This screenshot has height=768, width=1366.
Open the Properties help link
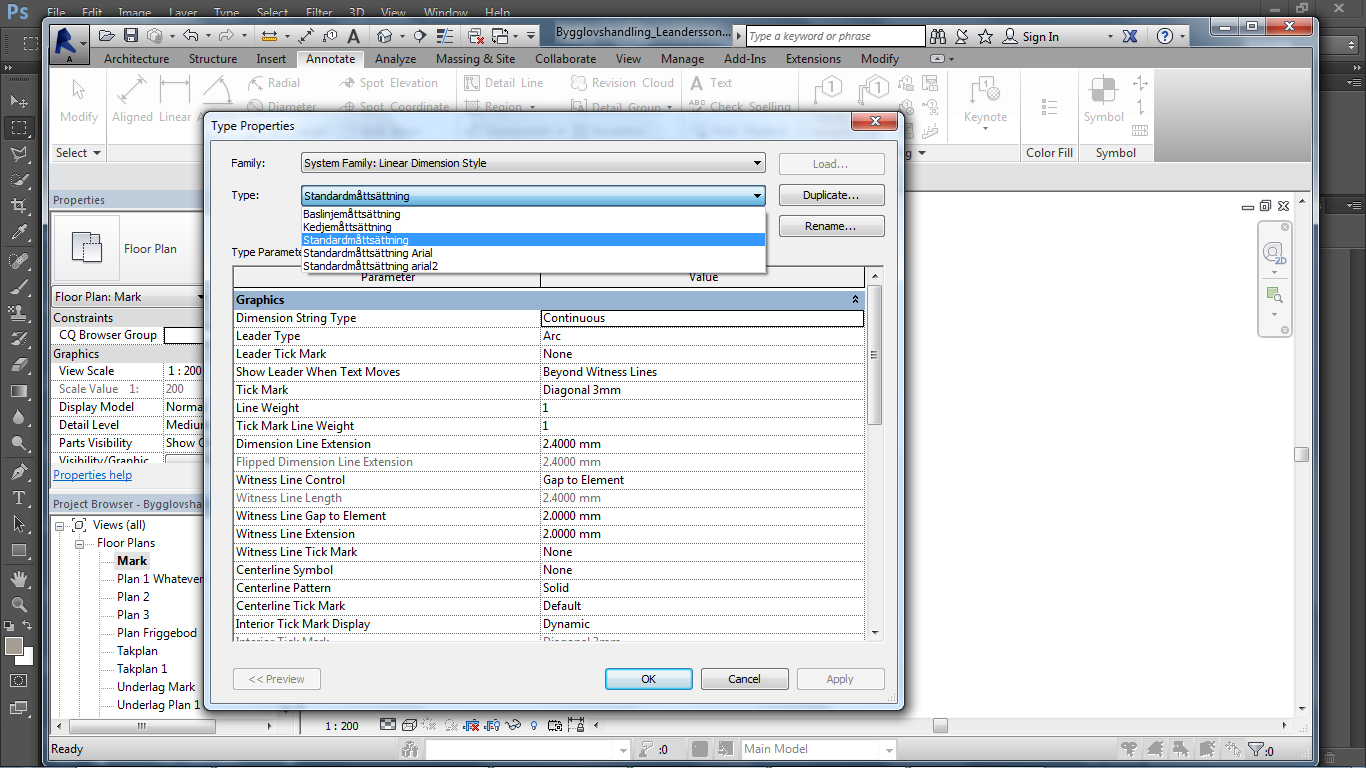point(93,475)
